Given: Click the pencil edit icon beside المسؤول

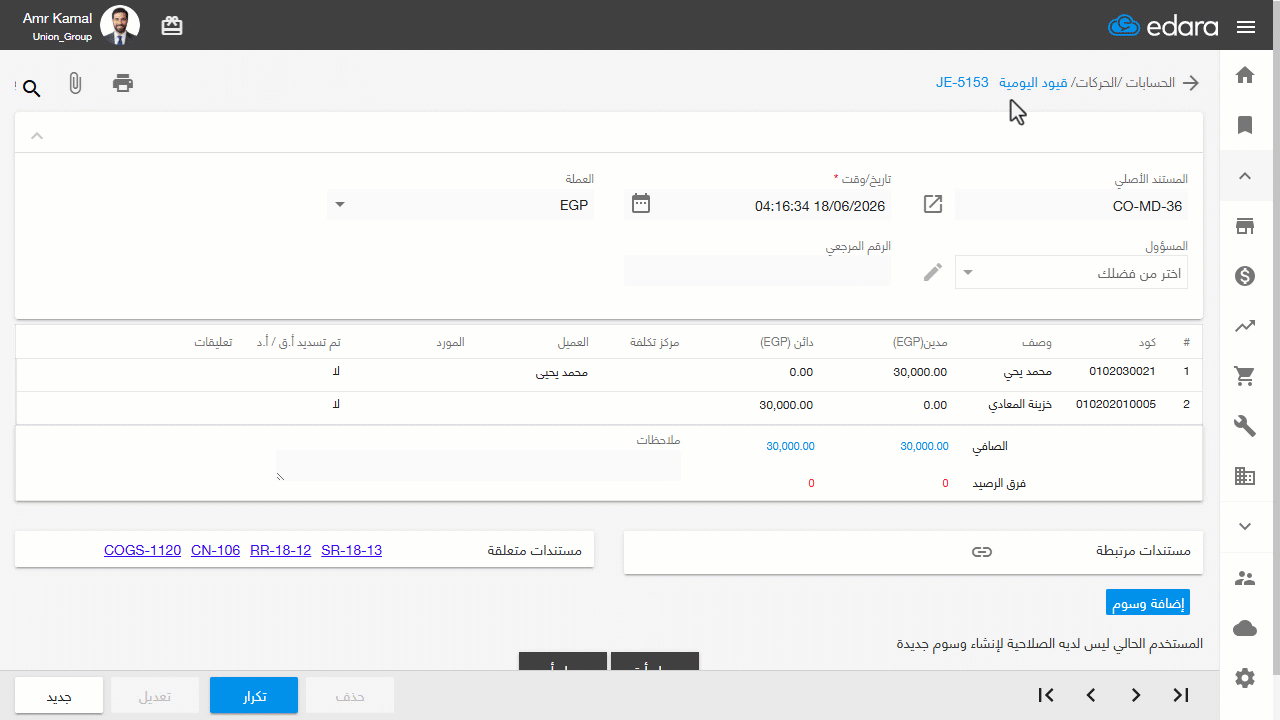Looking at the screenshot, I should (932, 272).
